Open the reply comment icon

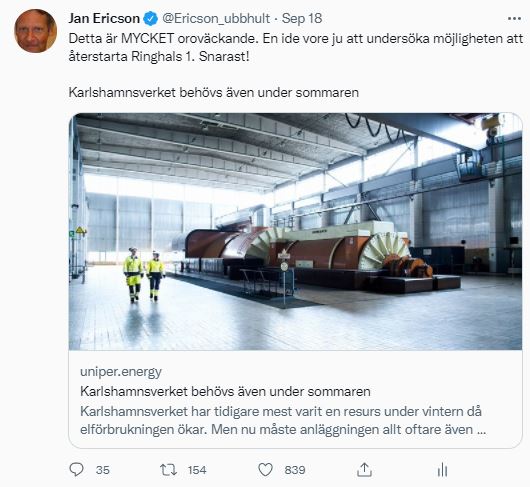(x=76, y=469)
